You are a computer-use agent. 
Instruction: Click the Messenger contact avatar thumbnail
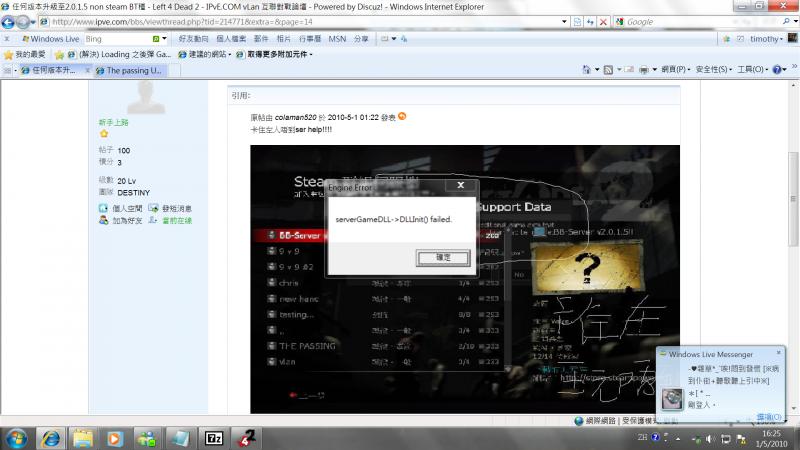click(672, 399)
